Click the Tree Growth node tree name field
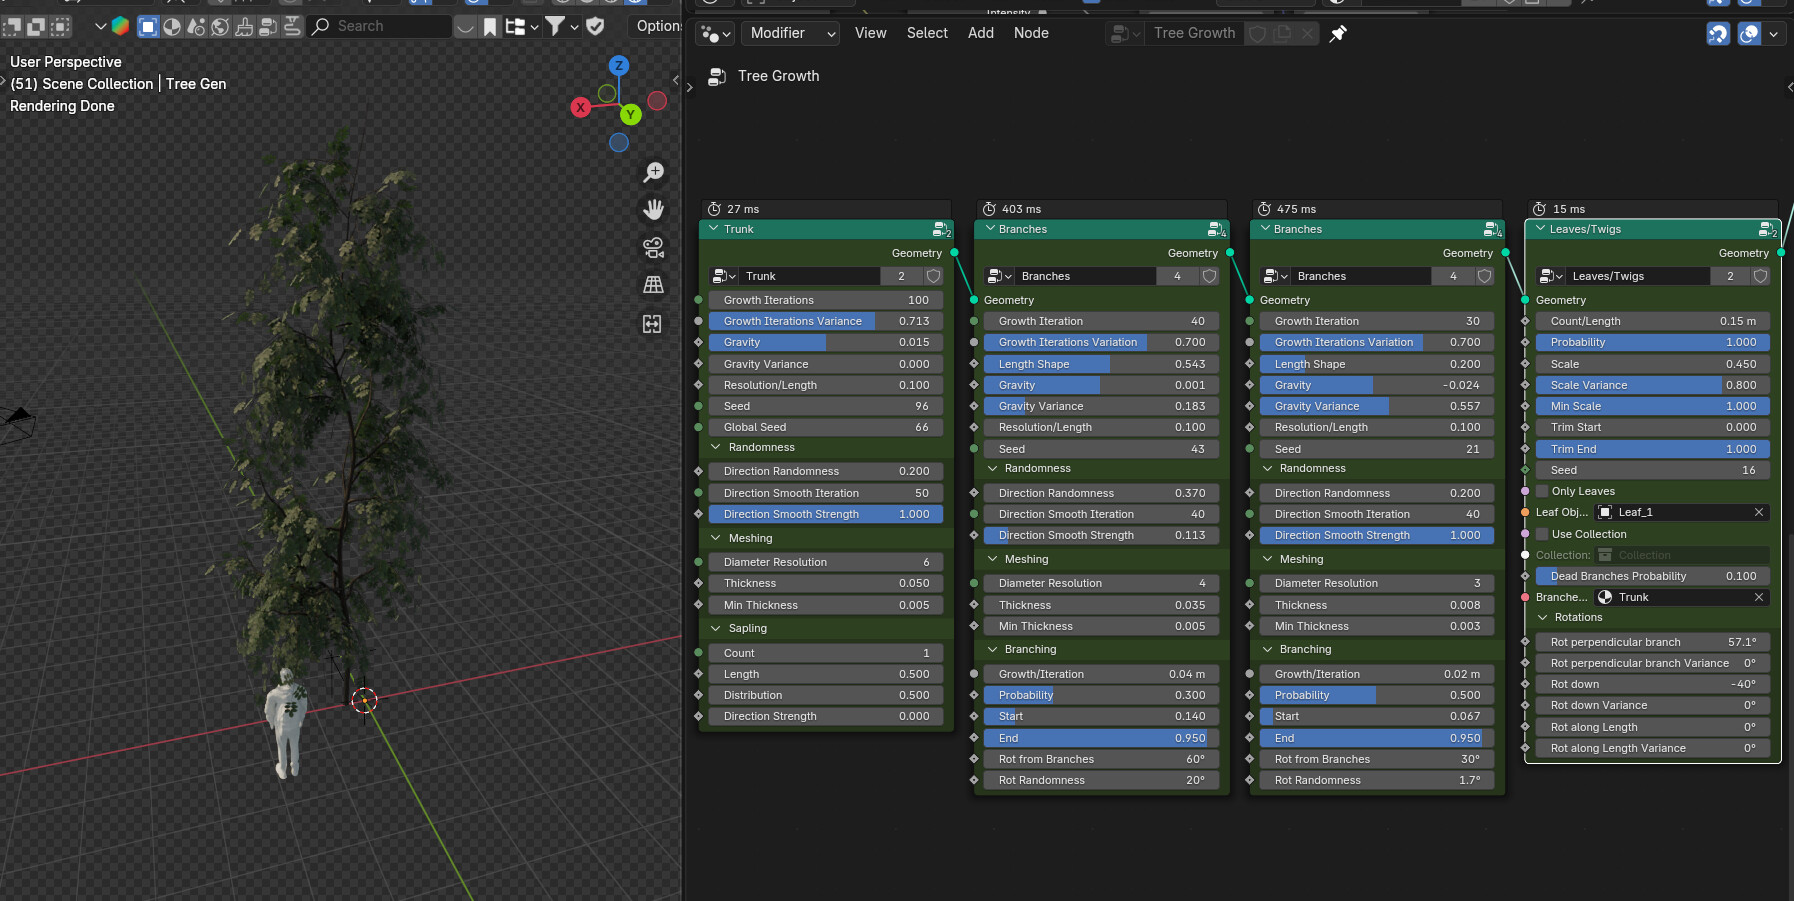 click(1194, 34)
